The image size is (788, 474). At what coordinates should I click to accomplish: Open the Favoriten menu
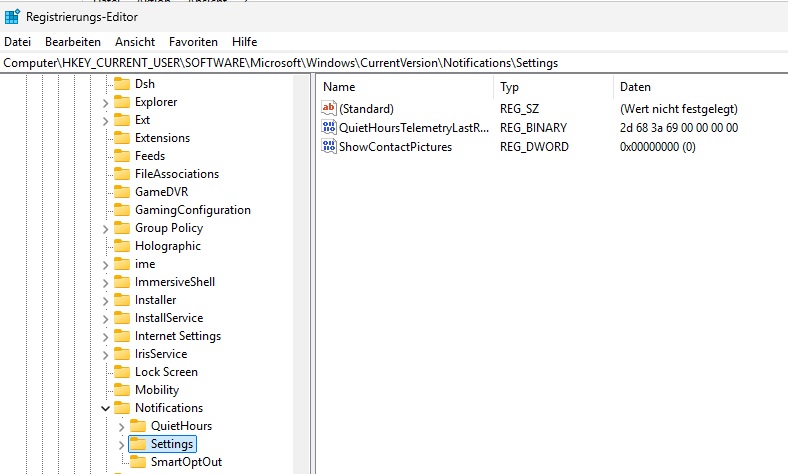coord(193,42)
